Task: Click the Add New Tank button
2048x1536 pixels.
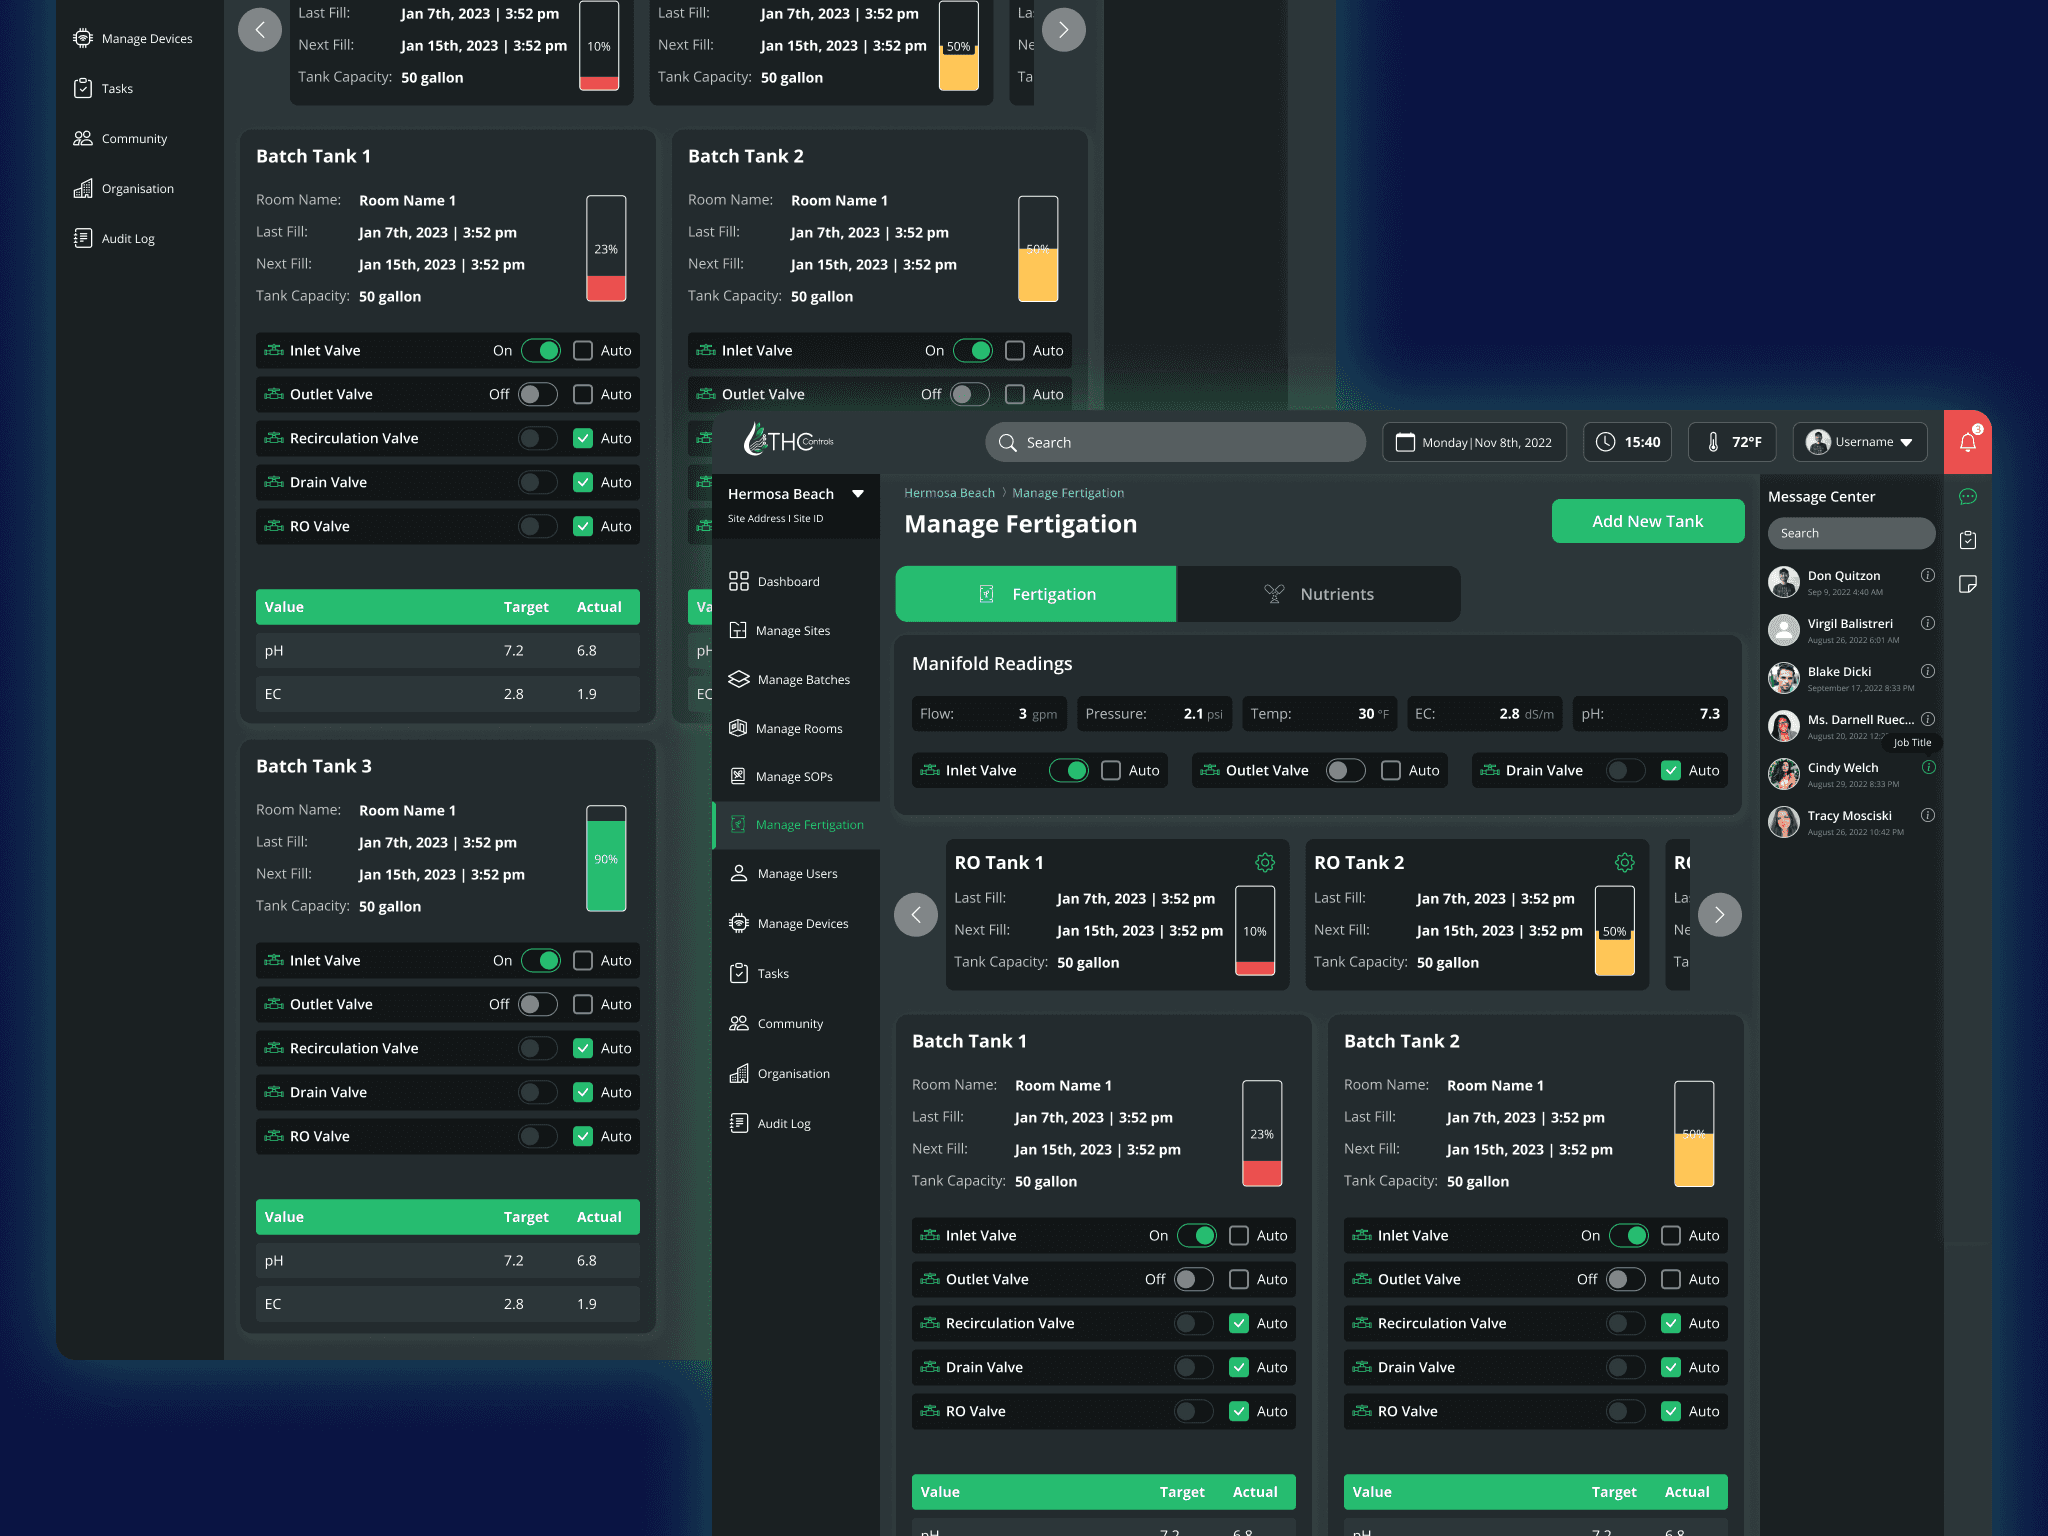Action: tap(1648, 521)
